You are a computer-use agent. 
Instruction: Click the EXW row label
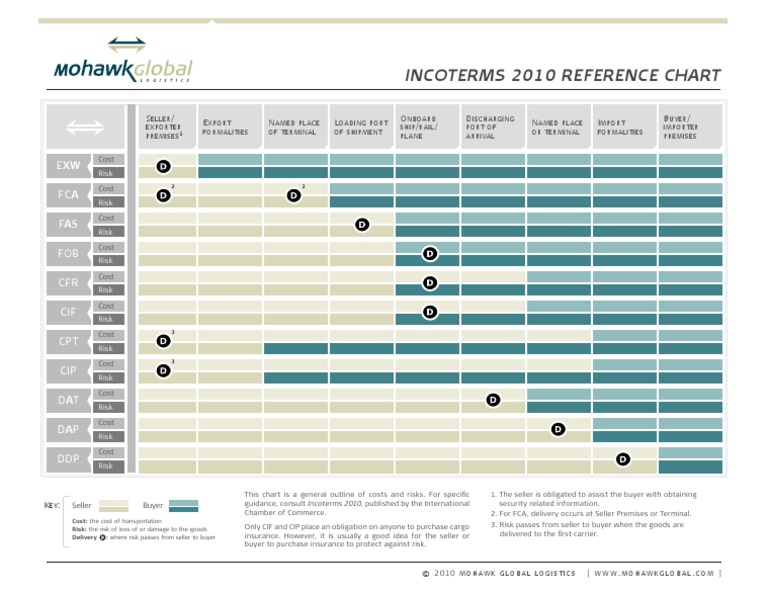click(x=69, y=166)
